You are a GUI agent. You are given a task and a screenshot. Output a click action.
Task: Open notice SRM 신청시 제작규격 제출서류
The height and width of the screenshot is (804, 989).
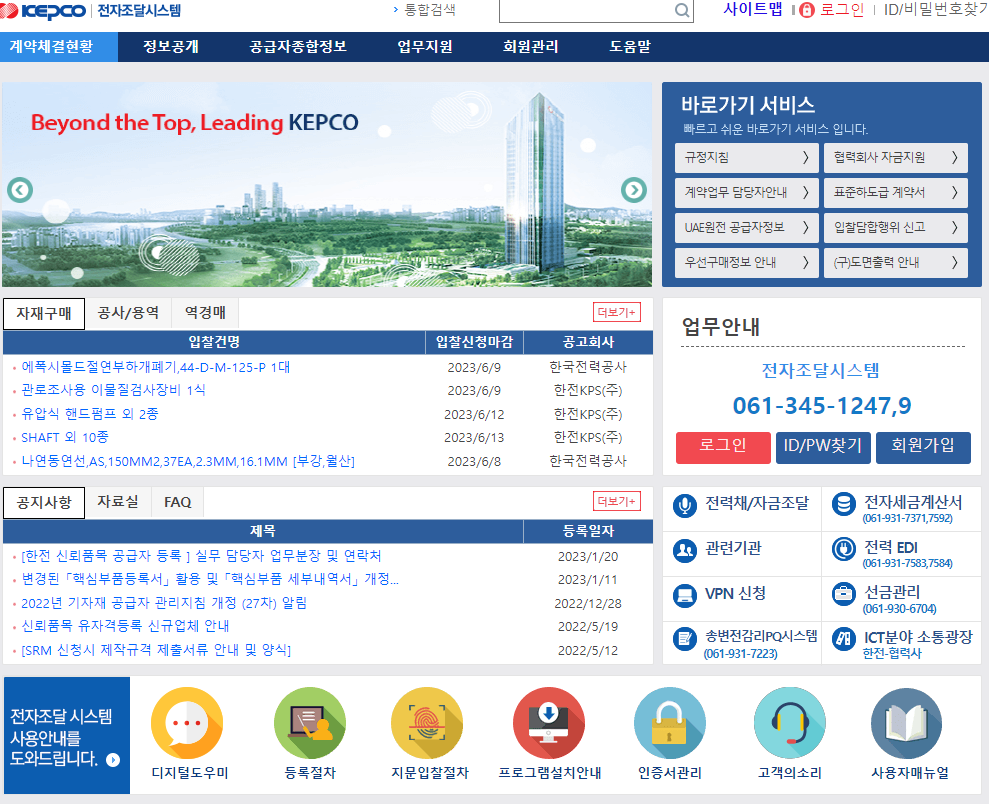point(156,650)
